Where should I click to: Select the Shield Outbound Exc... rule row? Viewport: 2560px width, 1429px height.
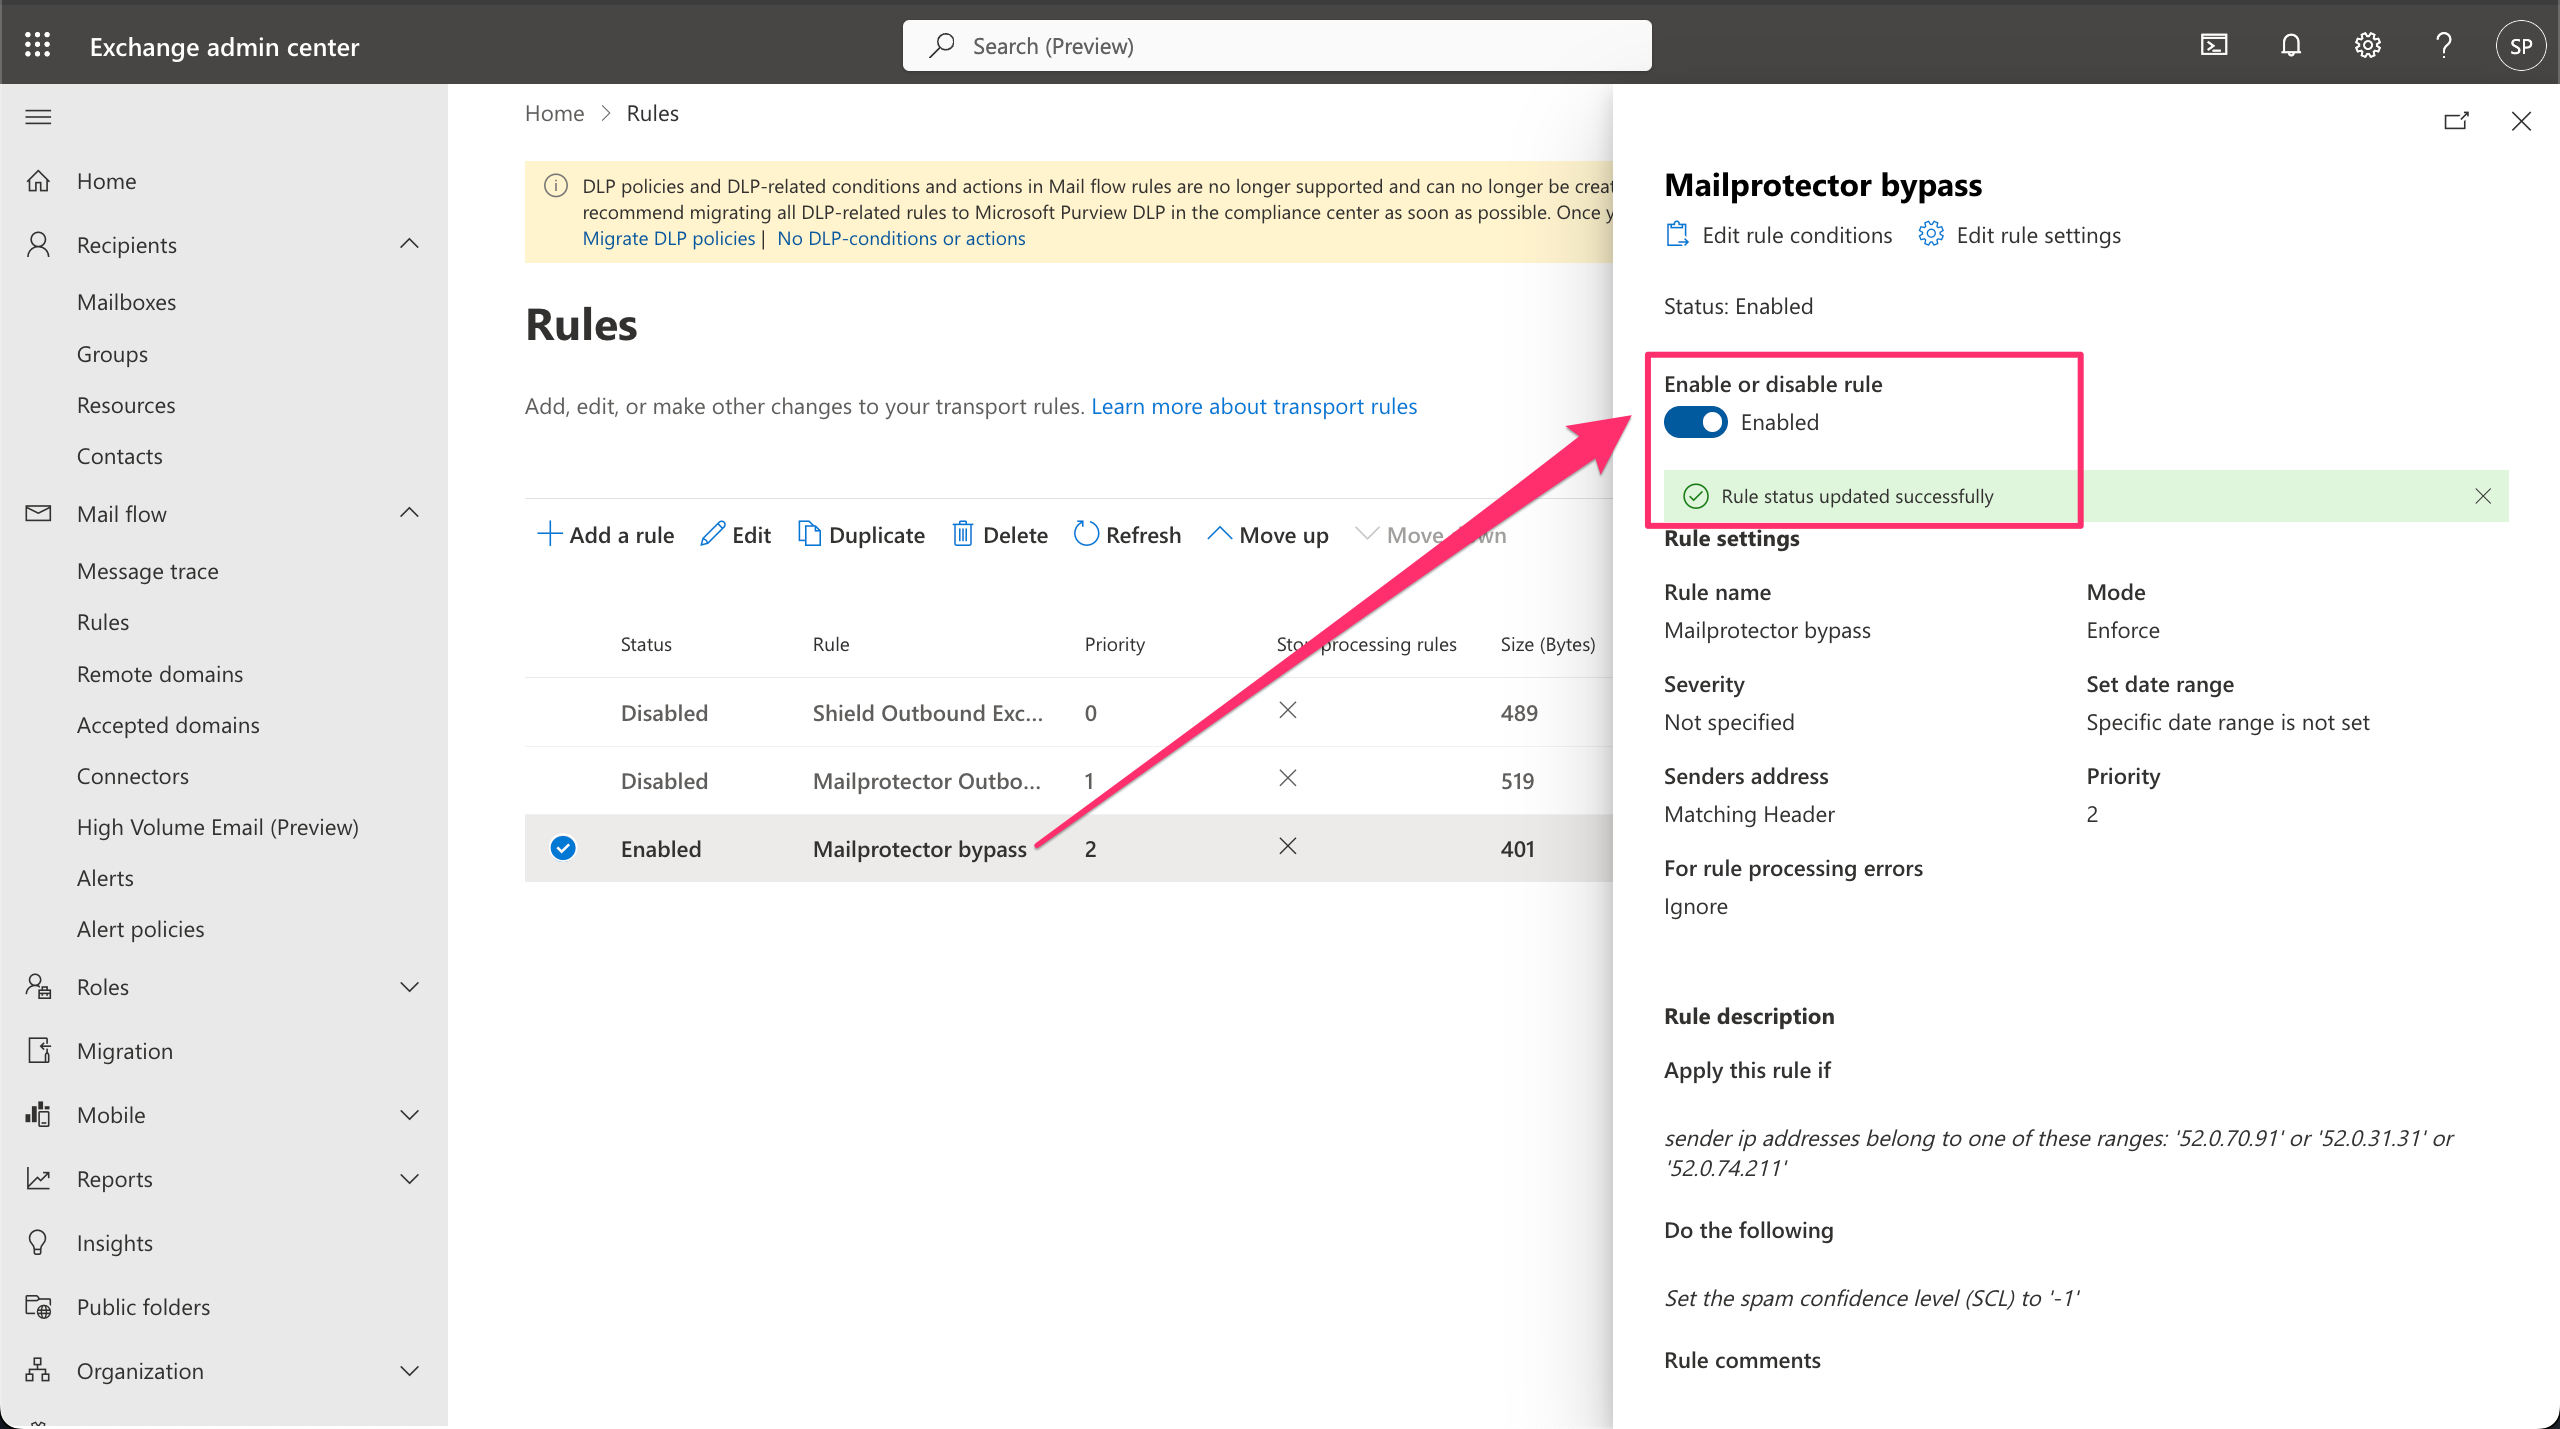pyautogui.click(x=1068, y=712)
